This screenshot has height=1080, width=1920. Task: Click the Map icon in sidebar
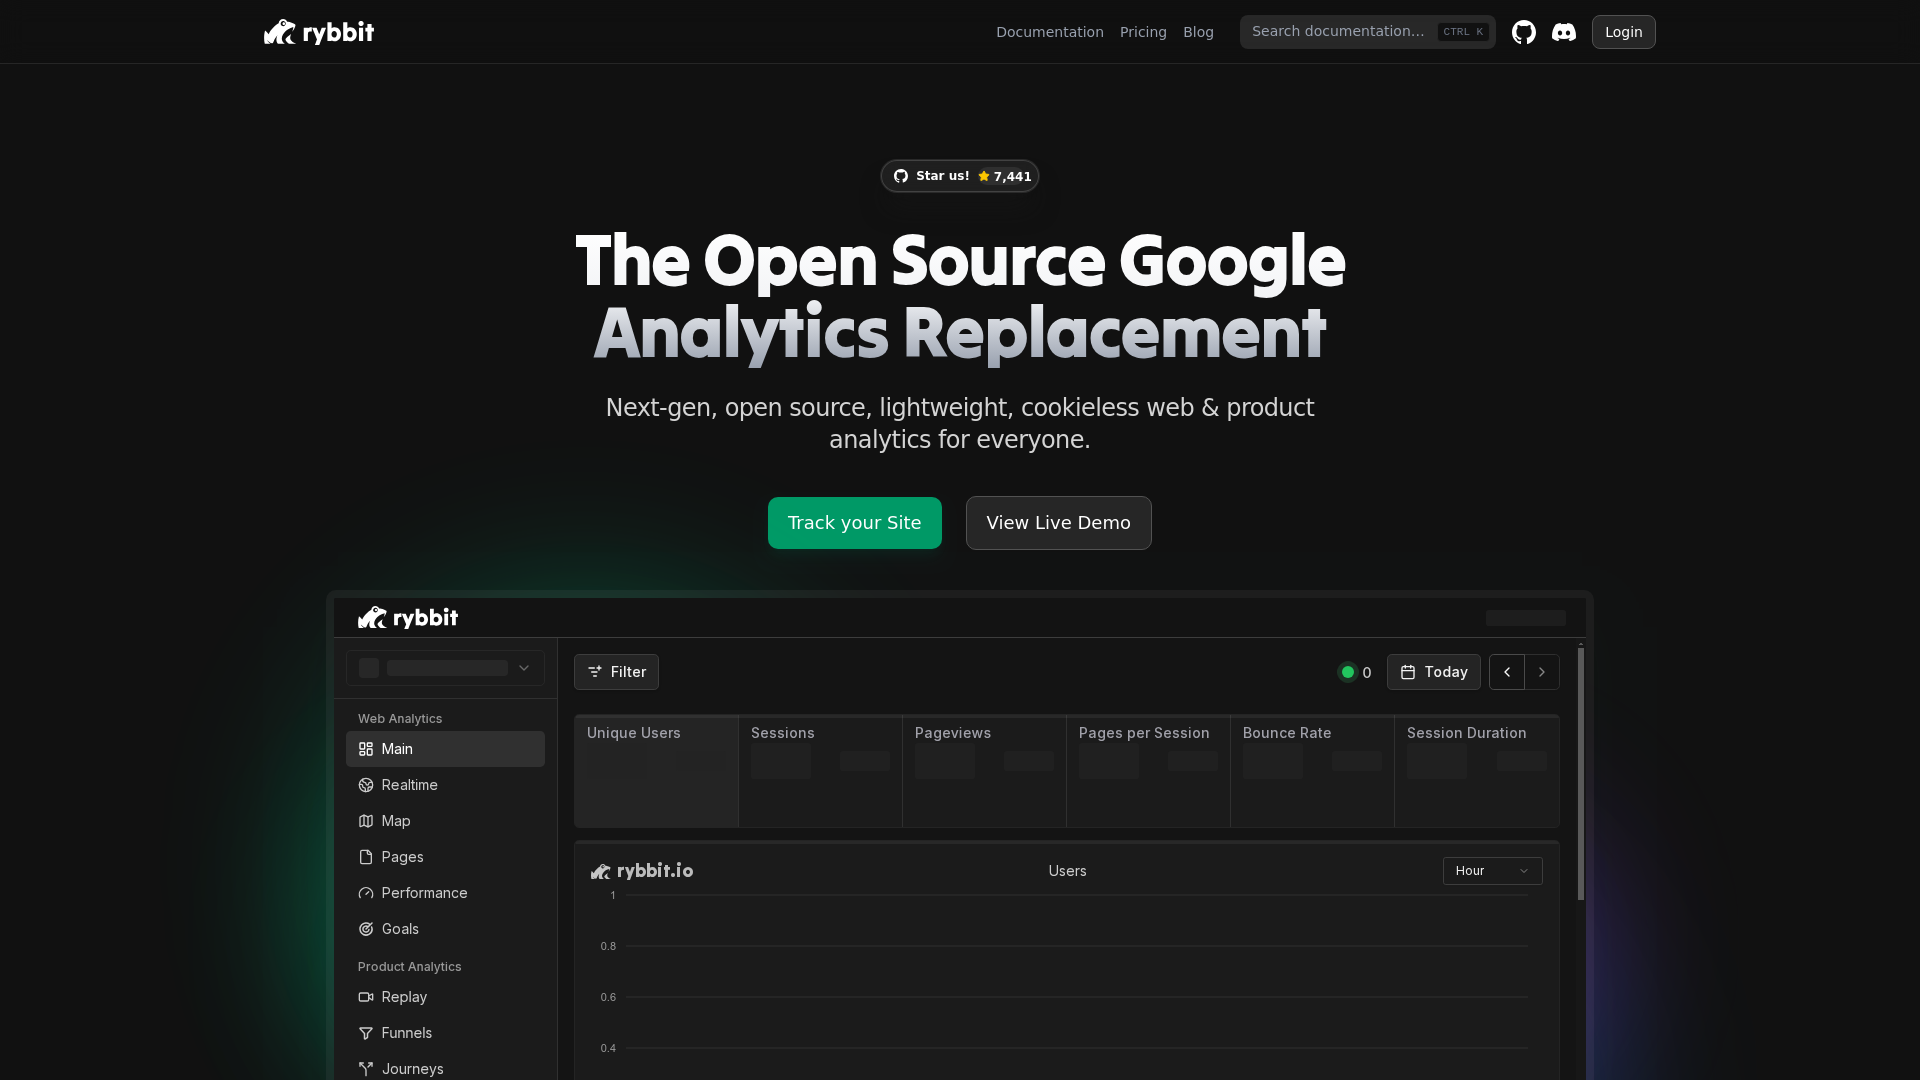(x=366, y=821)
